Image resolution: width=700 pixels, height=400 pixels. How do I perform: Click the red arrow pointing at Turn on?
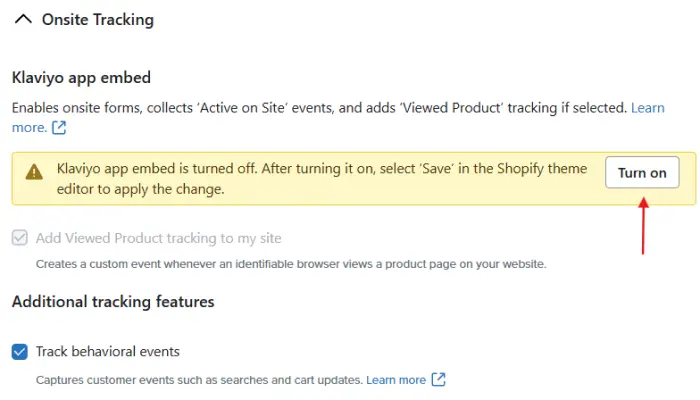pos(643,225)
